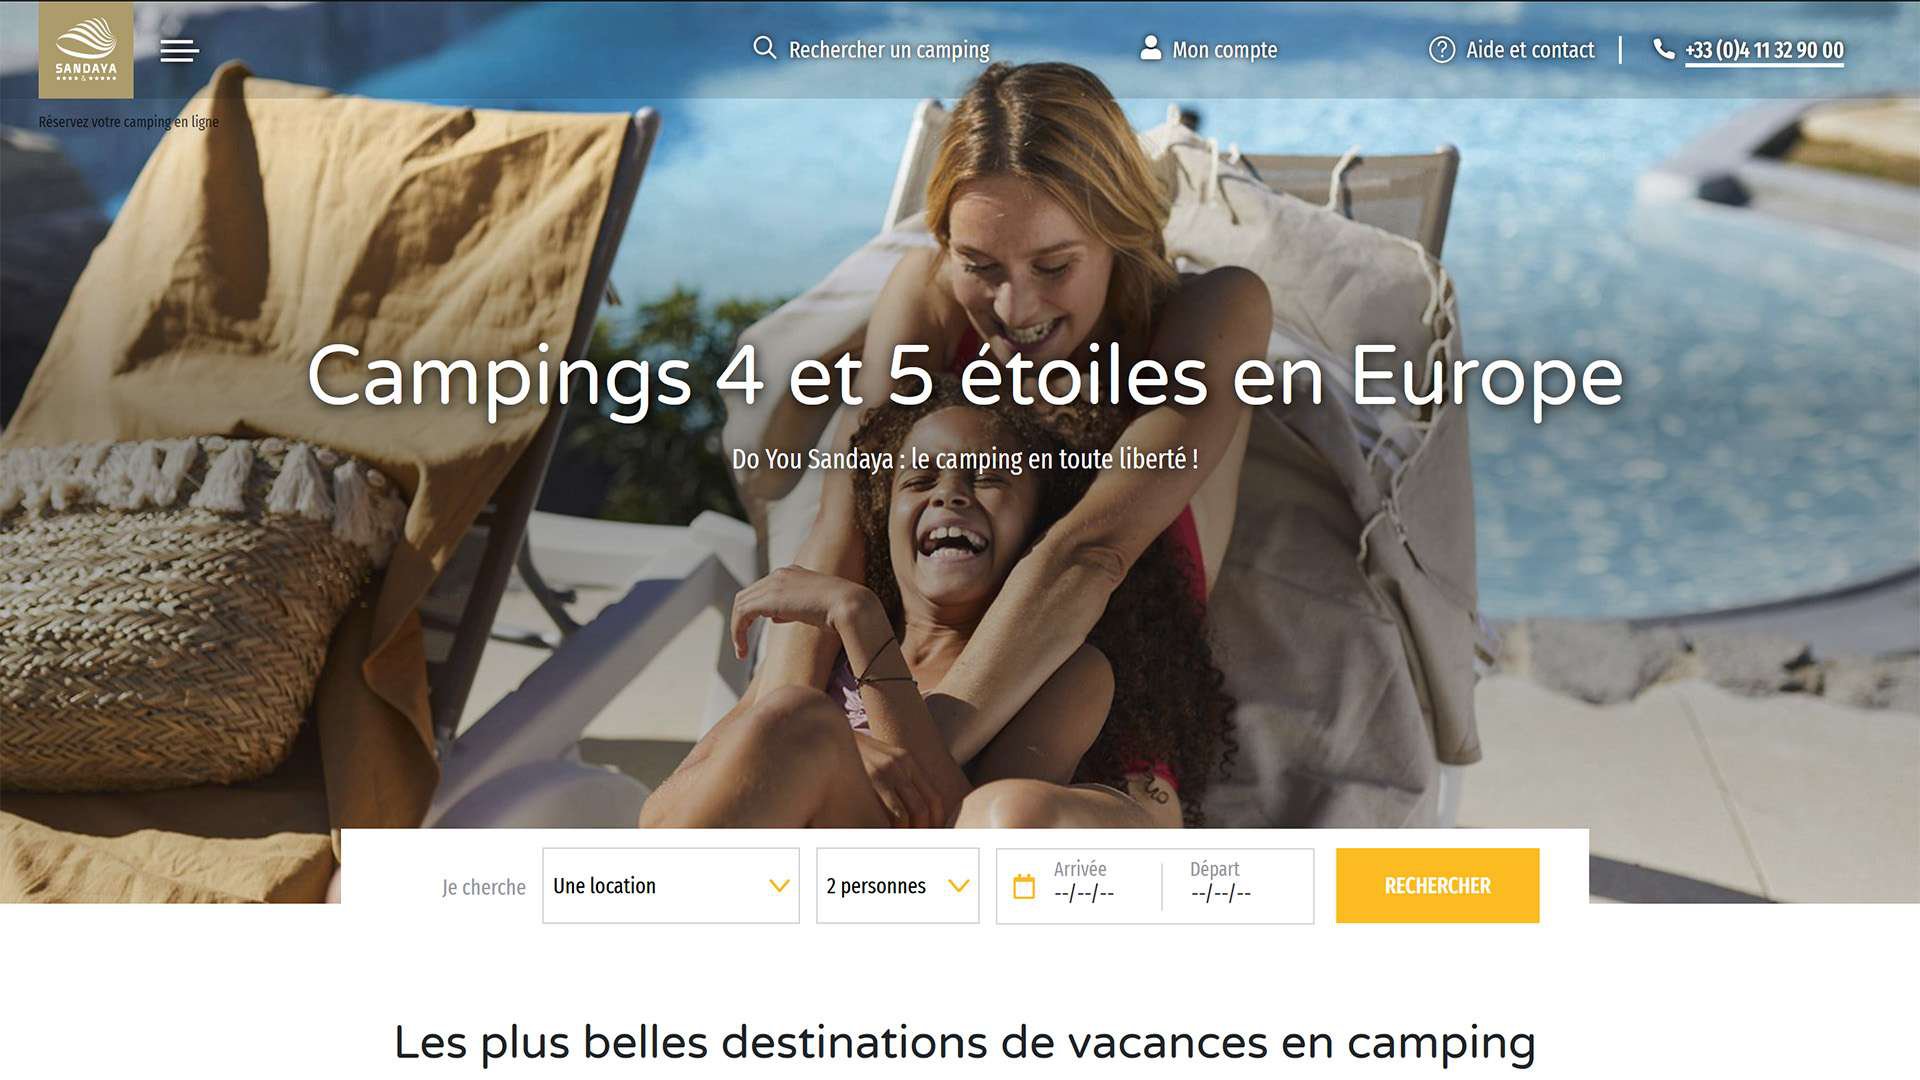1920x1080 pixels.
Task: Open Rechercher un camping link
Action: tap(889, 50)
